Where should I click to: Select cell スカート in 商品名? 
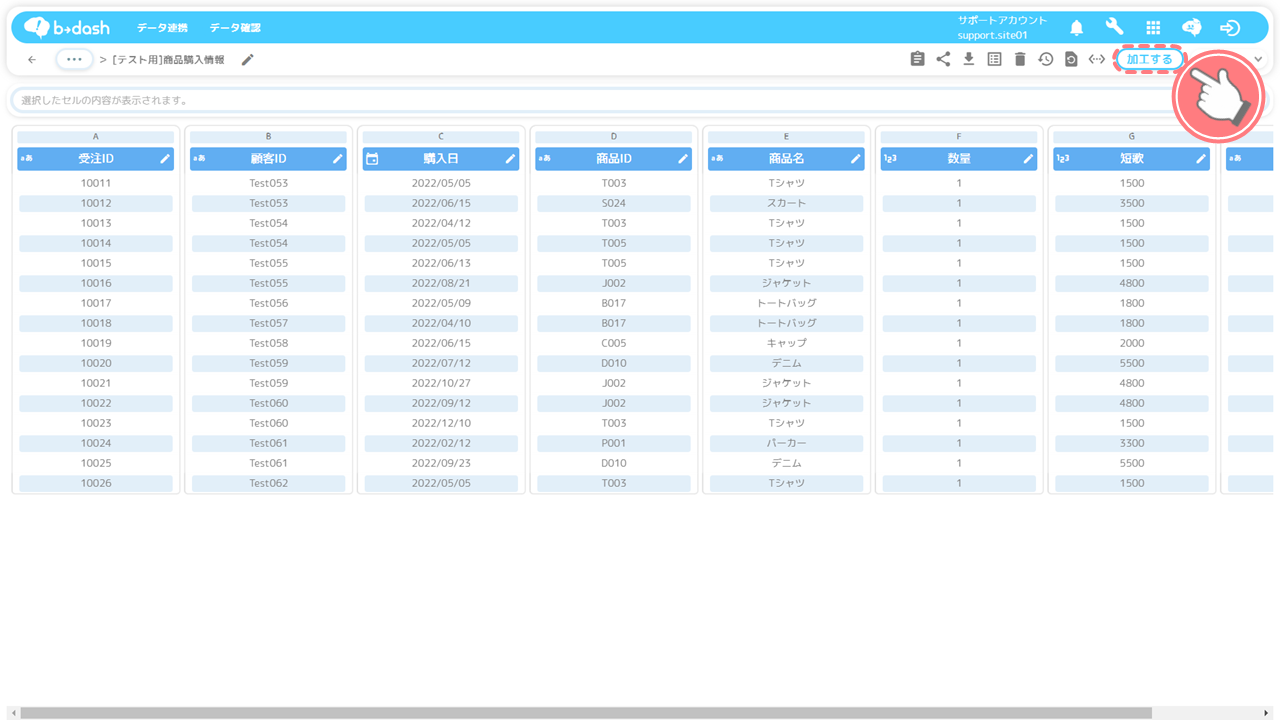[x=786, y=203]
